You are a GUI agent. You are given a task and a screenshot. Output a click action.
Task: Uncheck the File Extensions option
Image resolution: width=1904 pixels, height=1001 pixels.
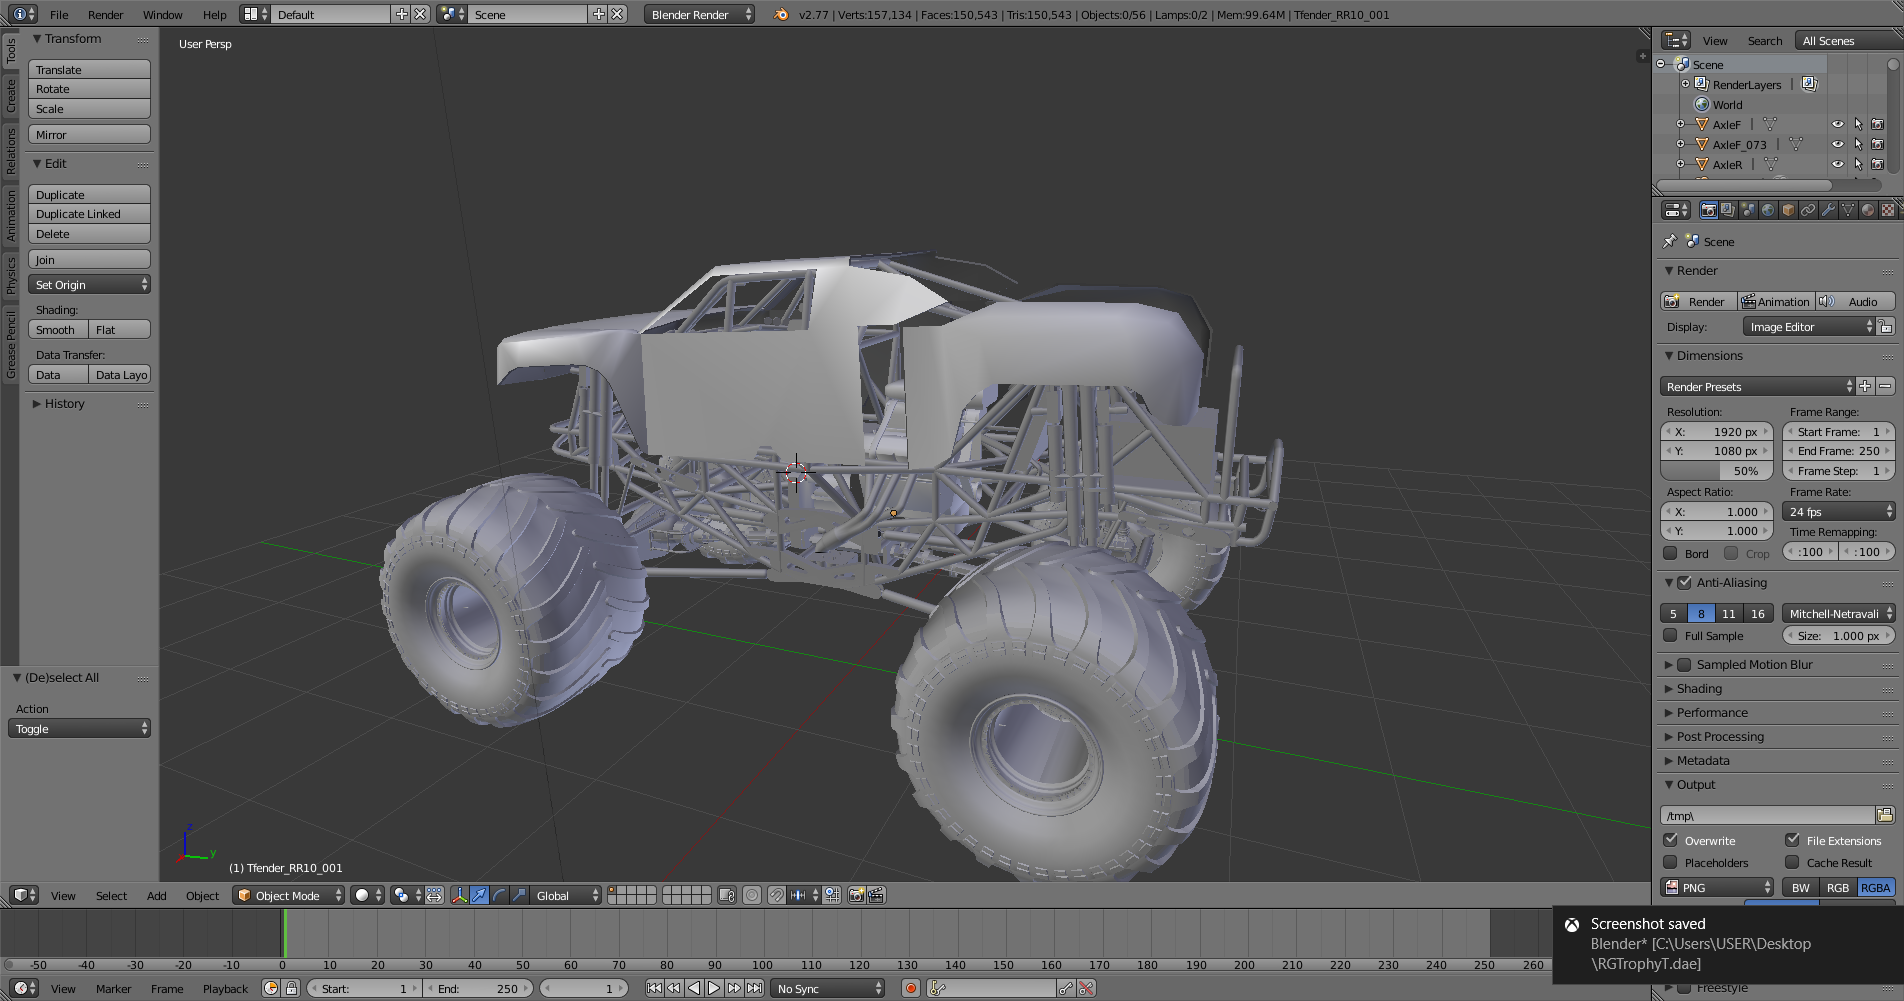1792,840
